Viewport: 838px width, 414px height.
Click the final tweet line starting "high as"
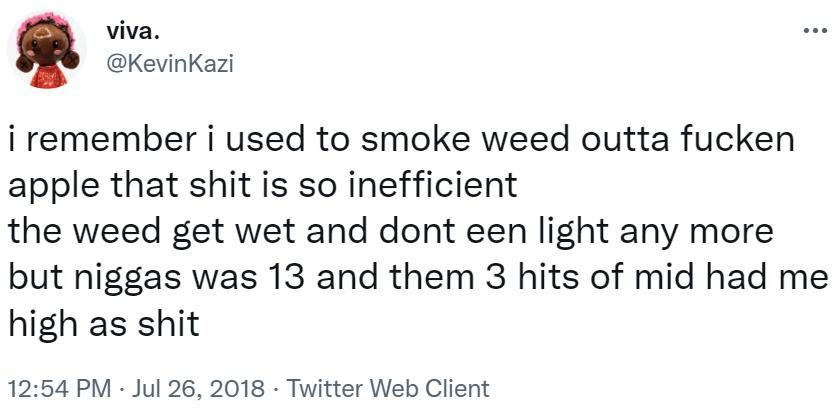[x=104, y=324]
